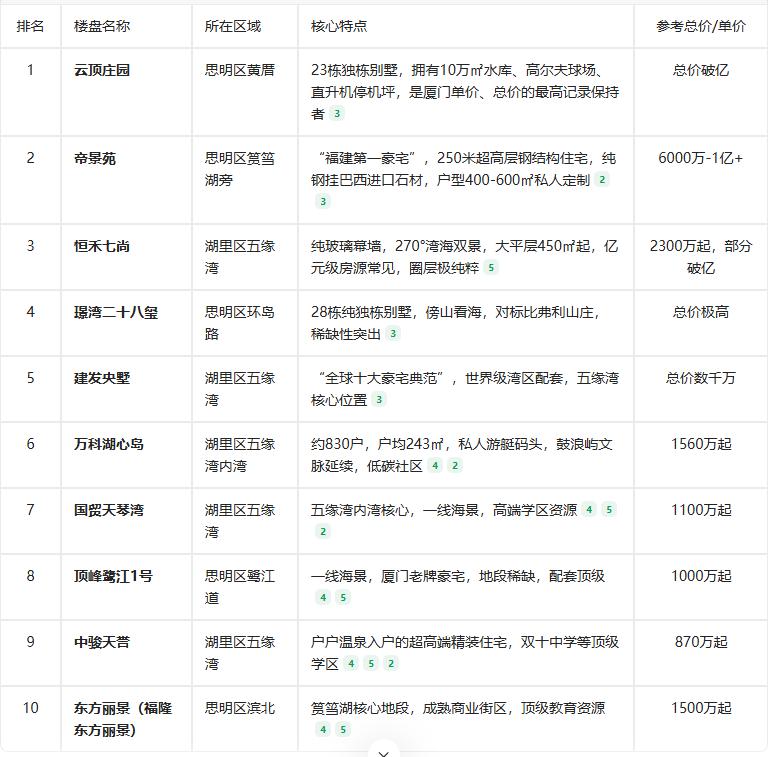769x757 pixels.
Task: Select the property name 建发央墅
Action: [102, 378]
